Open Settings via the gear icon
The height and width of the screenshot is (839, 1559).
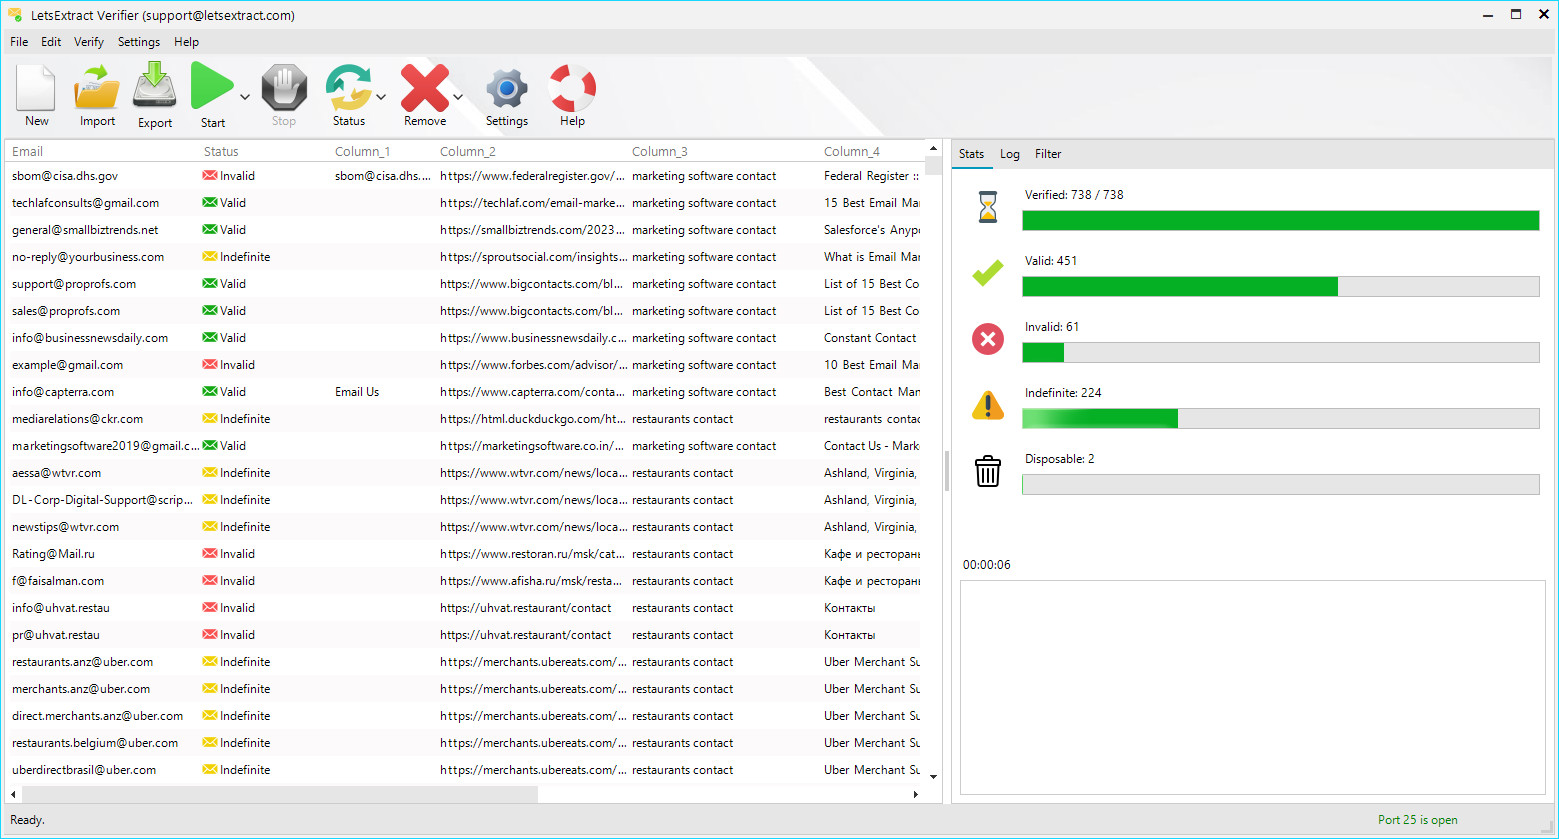[506, 90]
